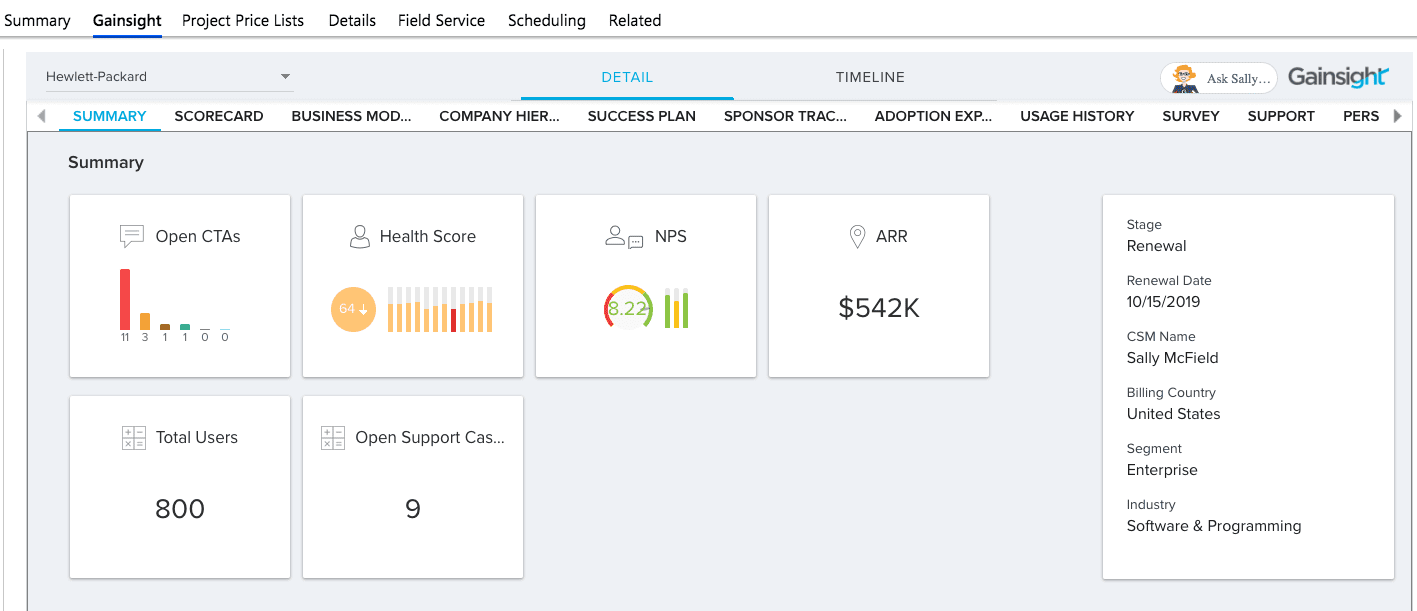Click the Health Score widget title

coord(428,237)
